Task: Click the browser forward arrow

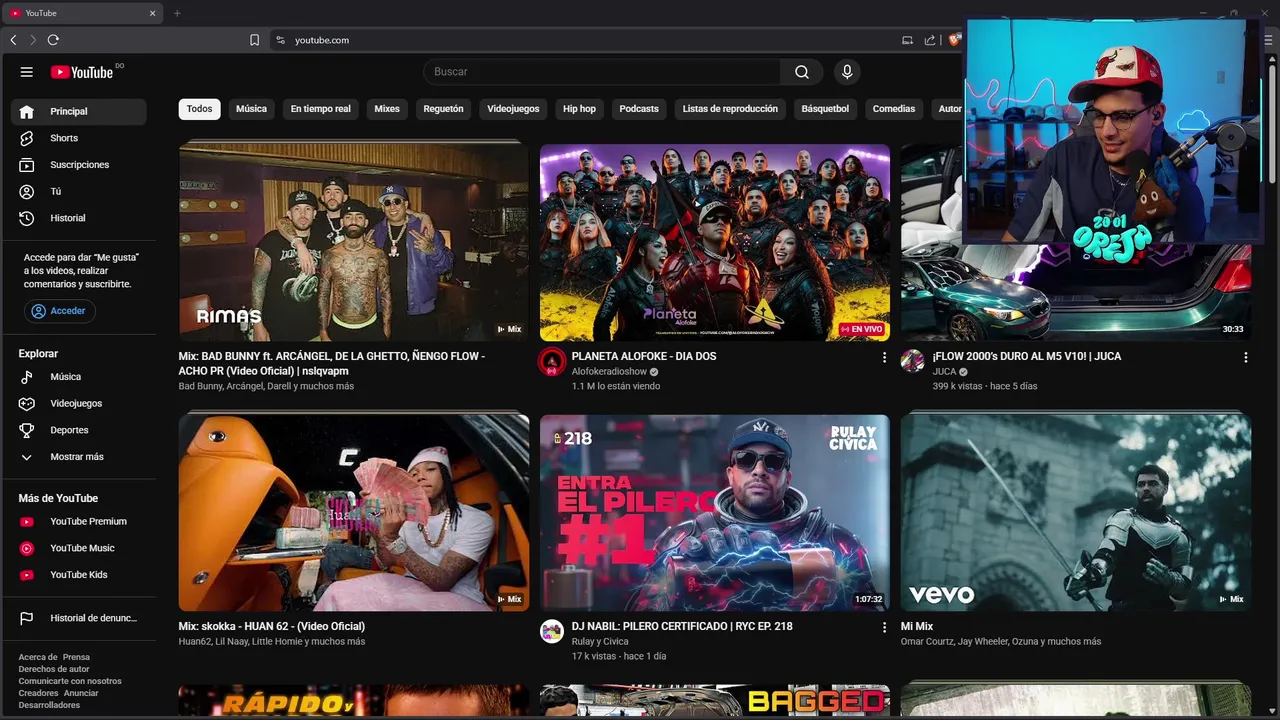Action: click(x=33, y=40)
